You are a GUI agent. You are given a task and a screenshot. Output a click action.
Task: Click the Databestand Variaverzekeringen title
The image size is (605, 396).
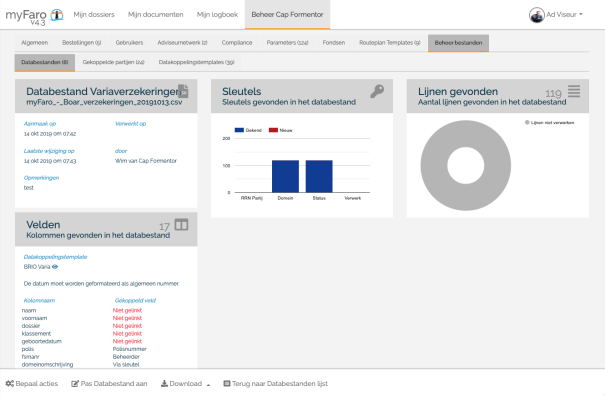click(x=103, y=91)
